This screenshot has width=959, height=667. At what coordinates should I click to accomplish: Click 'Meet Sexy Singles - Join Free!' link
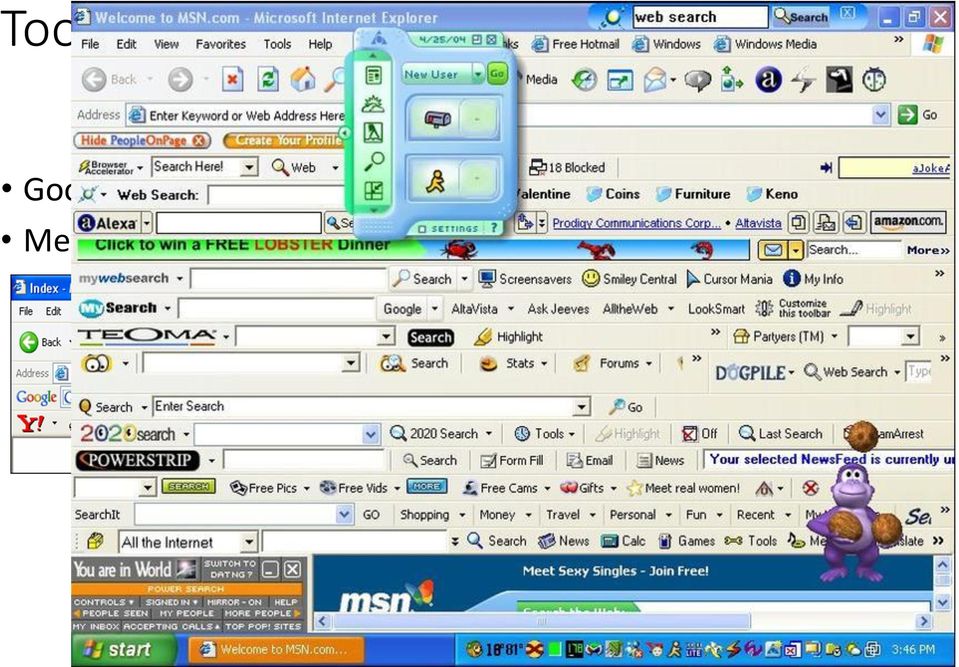615,571
